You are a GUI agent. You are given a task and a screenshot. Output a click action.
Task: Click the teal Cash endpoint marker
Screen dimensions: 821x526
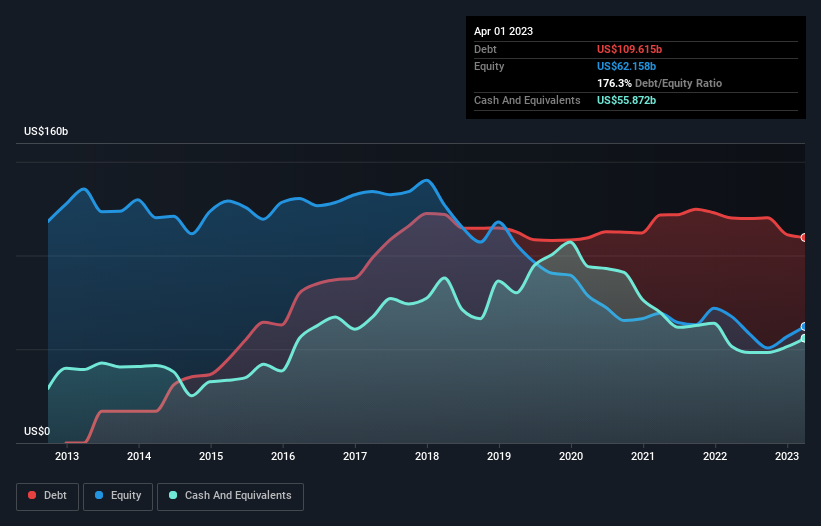(x=804, y=339)
